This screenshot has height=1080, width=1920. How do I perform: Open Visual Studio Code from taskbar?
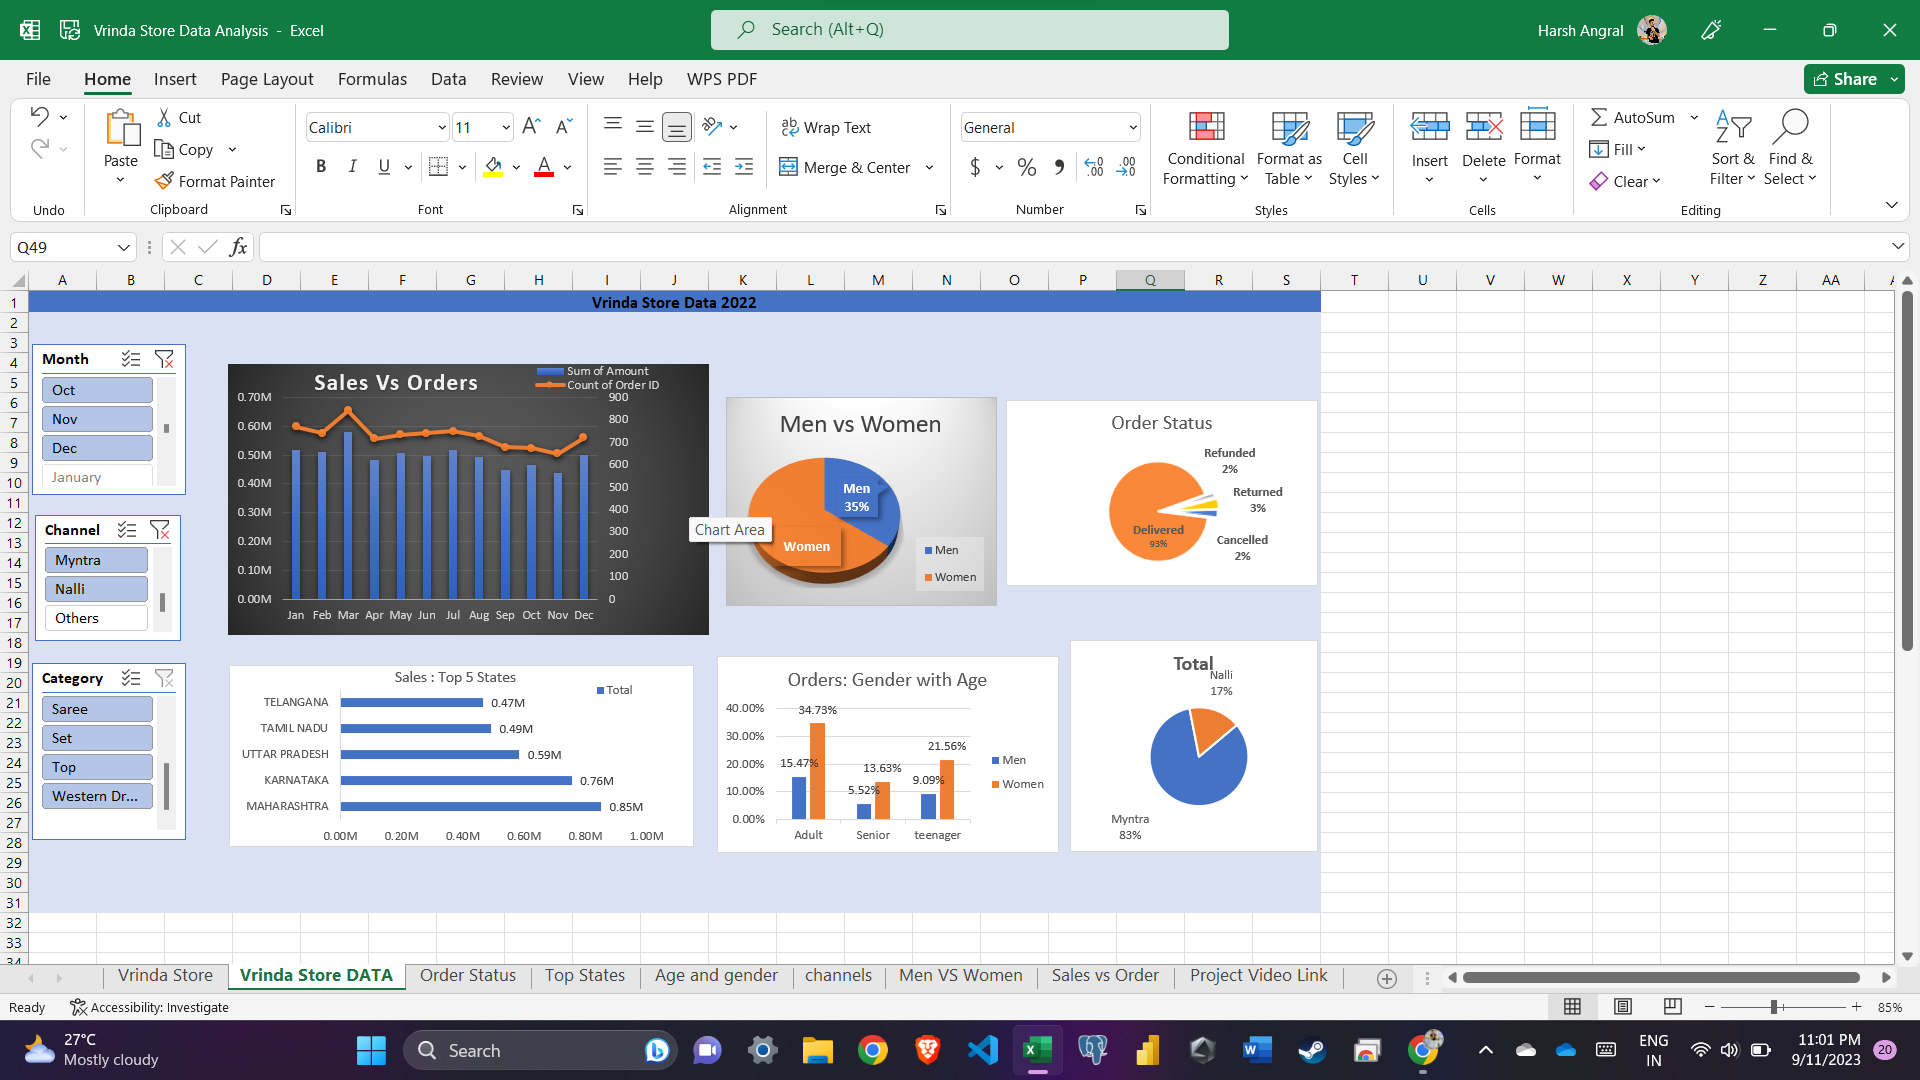pos(982,1050)
